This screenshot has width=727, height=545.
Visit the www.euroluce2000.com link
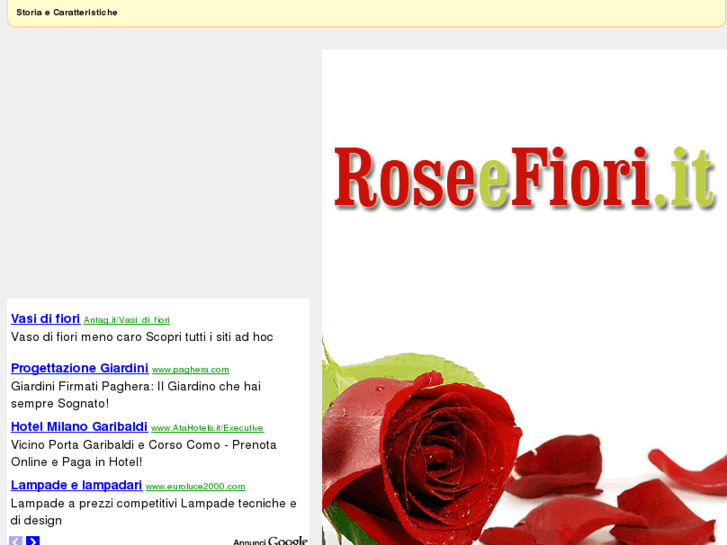(195, 487)
